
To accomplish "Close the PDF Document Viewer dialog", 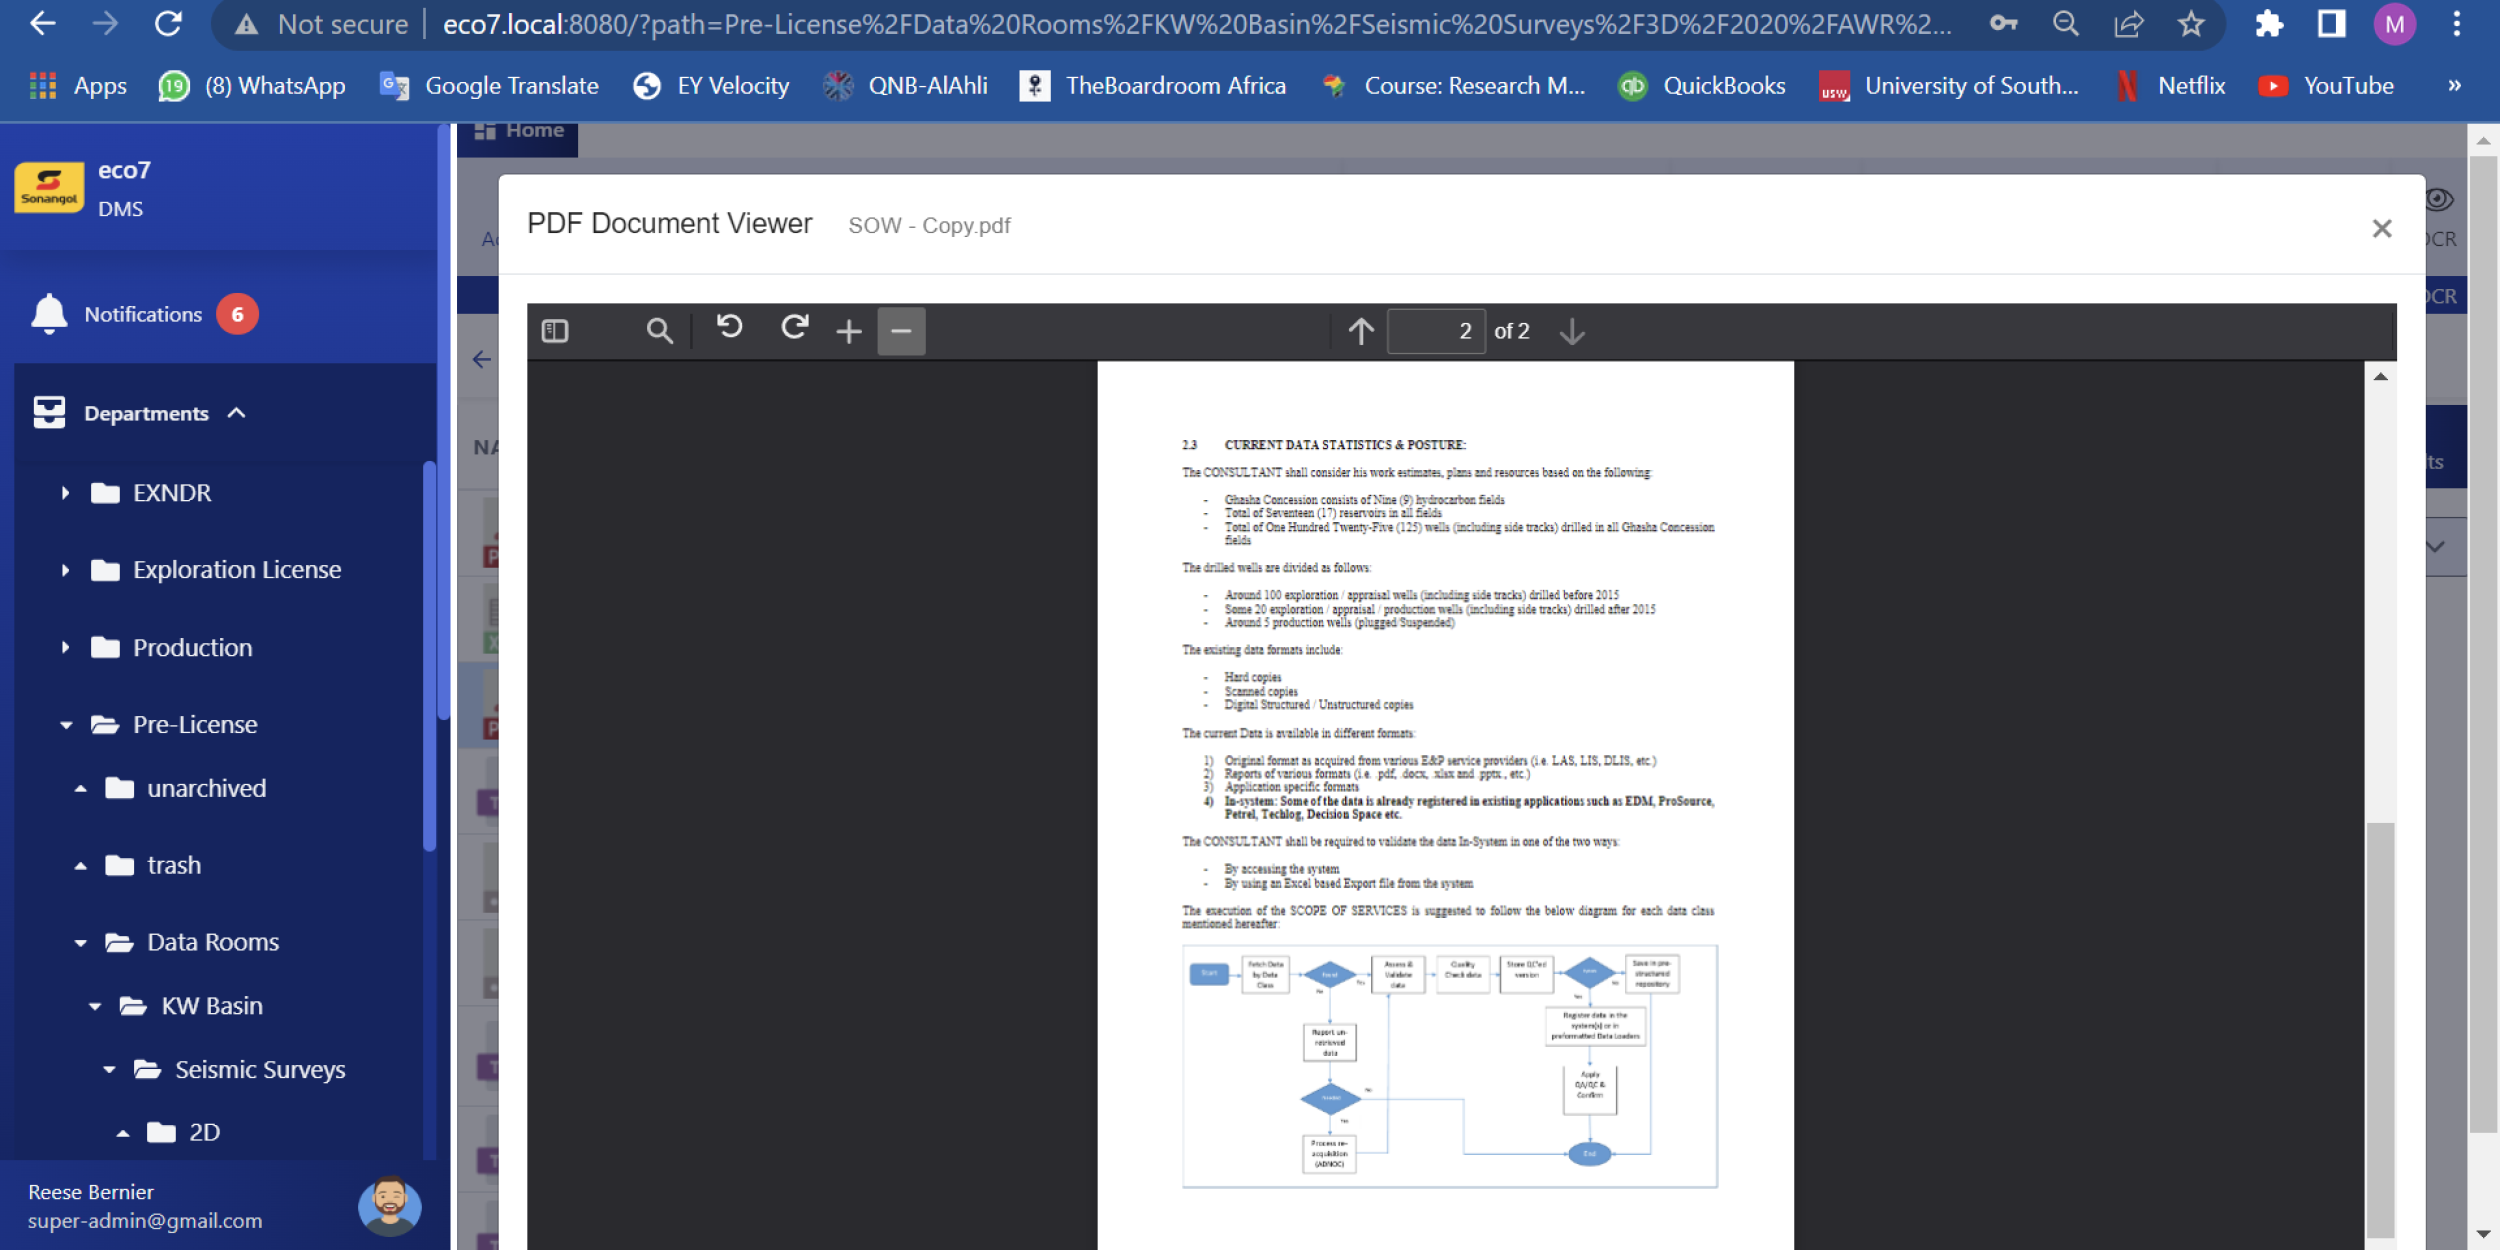I will coord(2382,229).
